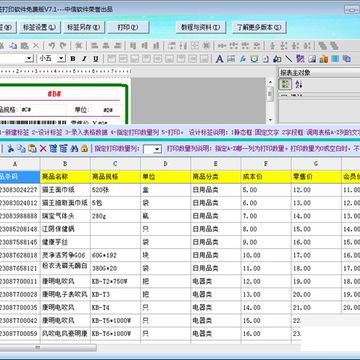Image resolution: width=360 pixels, height=360 pixels.
Task: Select column D header
Action: click(x=166, y=164)
